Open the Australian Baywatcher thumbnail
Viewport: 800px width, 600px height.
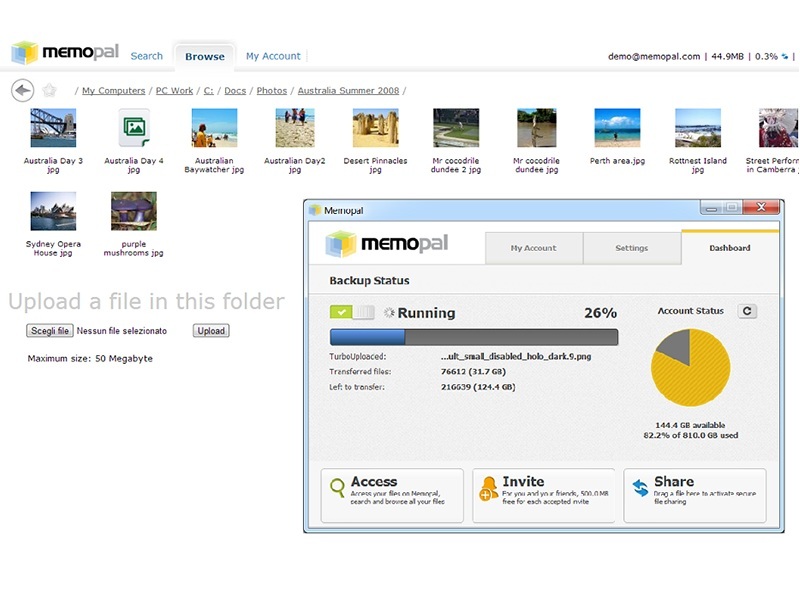(214, 128)
